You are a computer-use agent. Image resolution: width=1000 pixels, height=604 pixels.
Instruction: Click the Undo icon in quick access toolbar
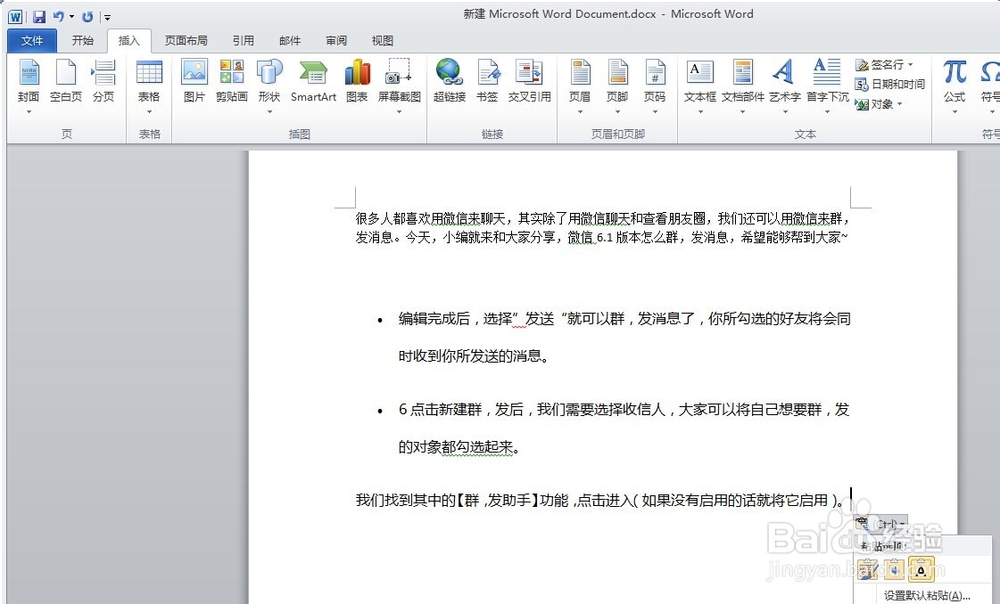pos(58,17)
